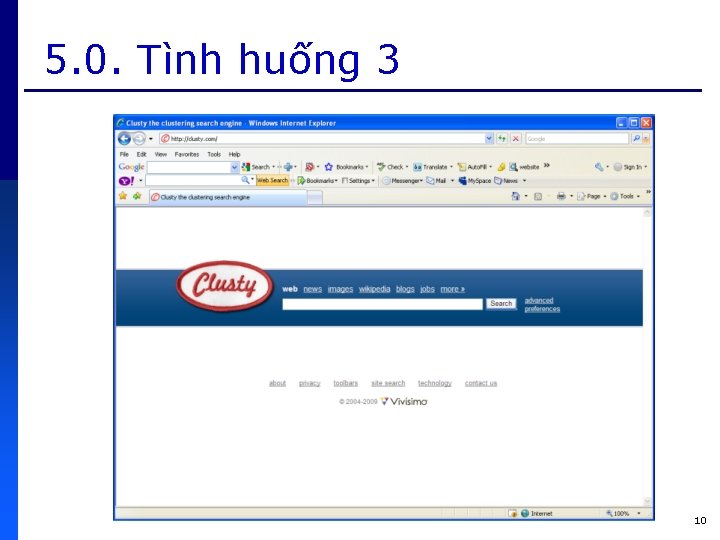
Task: Click the 'jobs' link on Clusty
Action: pos(427,289)
